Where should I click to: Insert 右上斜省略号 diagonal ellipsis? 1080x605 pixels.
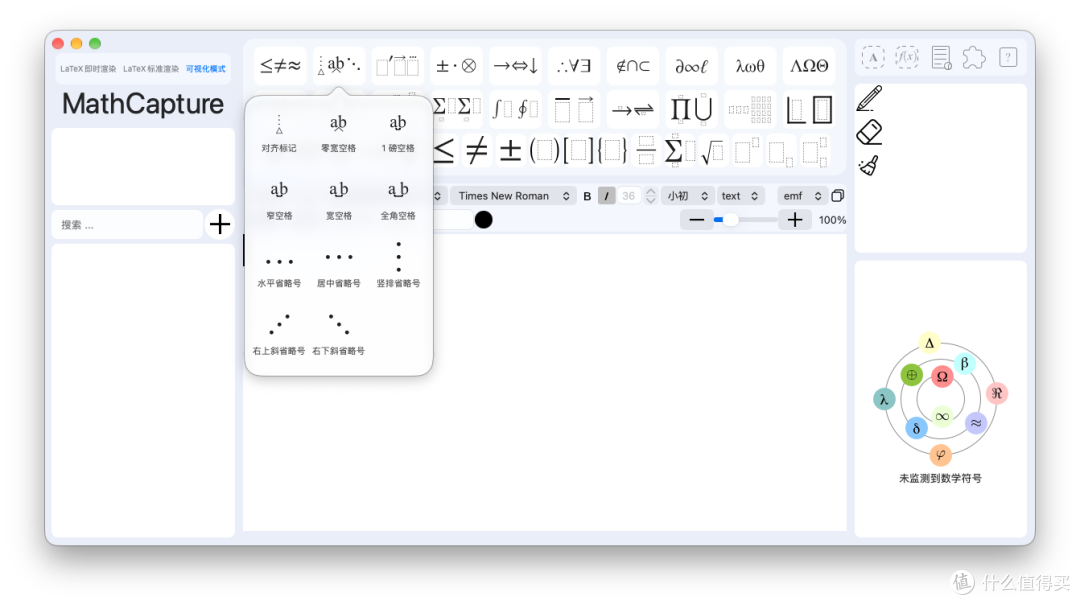click(x=279, y=335)
